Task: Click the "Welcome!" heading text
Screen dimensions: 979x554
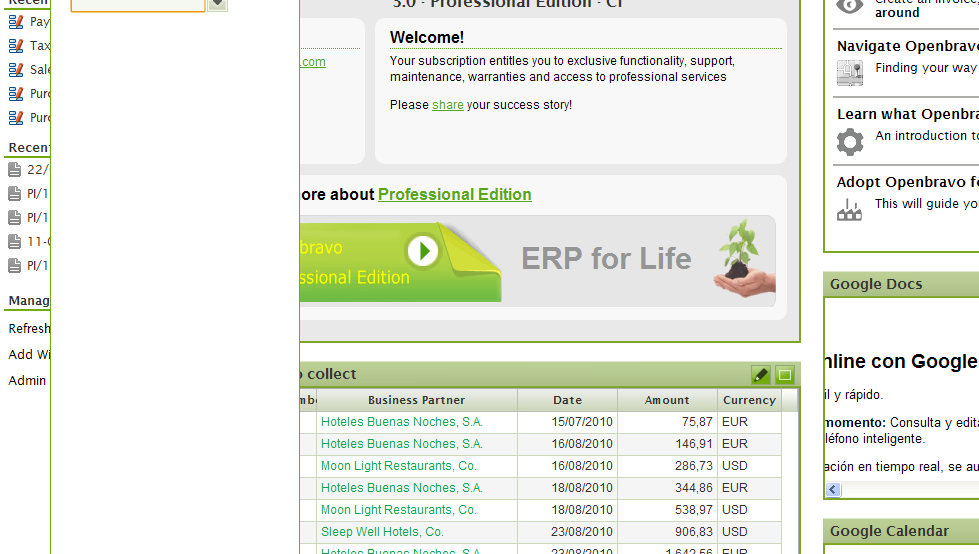Action: (427, 37)
